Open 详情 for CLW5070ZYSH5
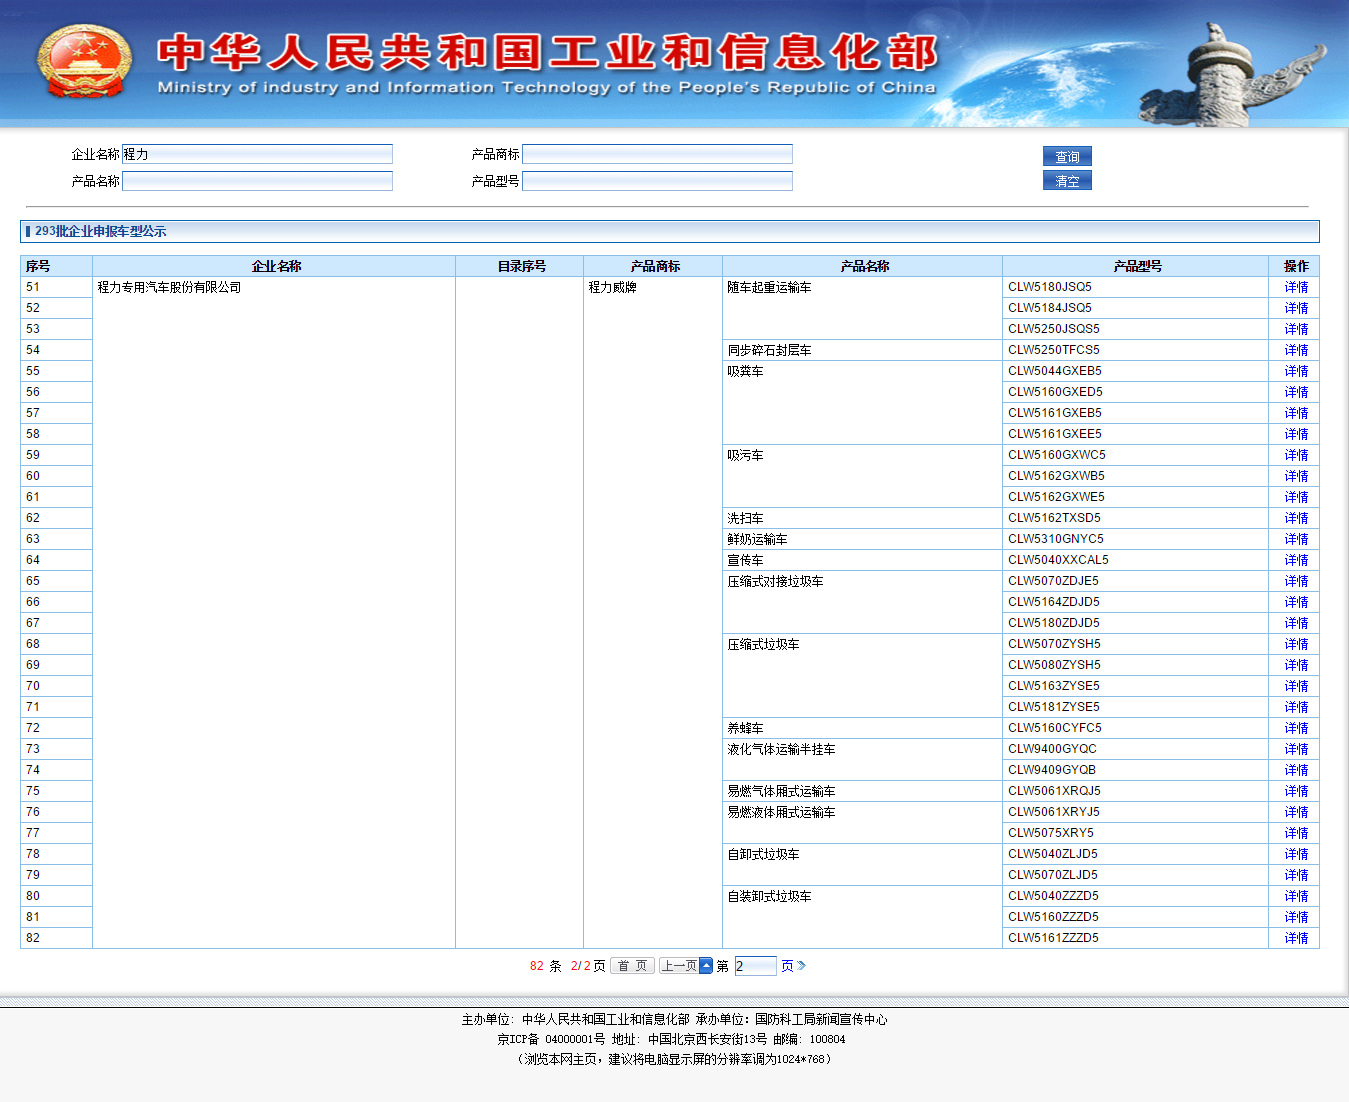 pos(1296,644)
